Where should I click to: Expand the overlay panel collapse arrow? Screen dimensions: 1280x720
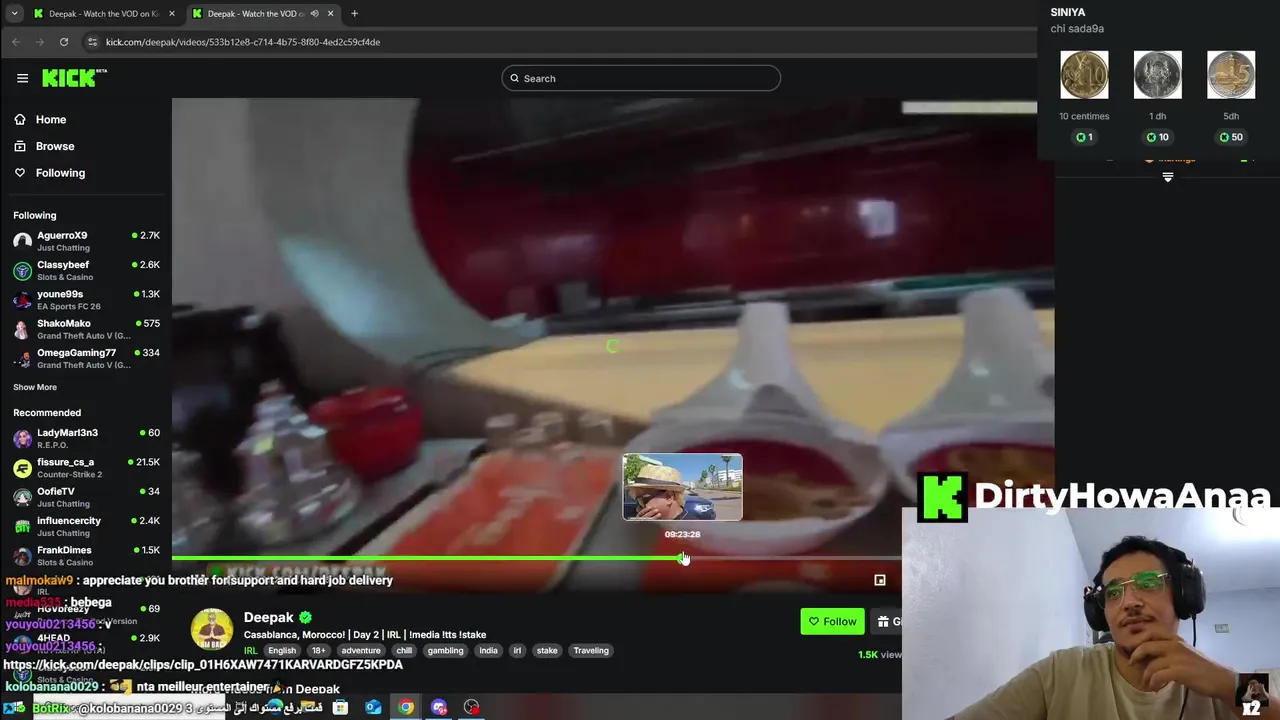(x=1167, y=177)
